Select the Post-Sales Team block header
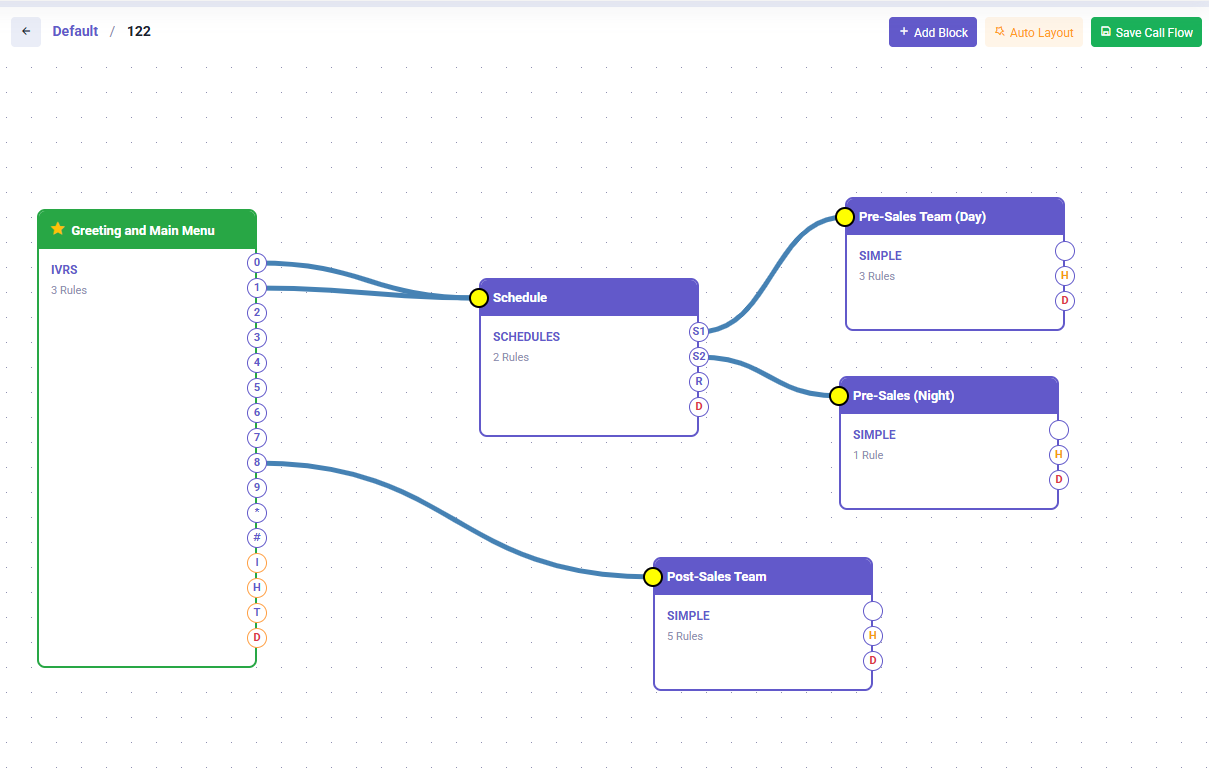This screenshot has height=770, width=1209. point(763,577)
